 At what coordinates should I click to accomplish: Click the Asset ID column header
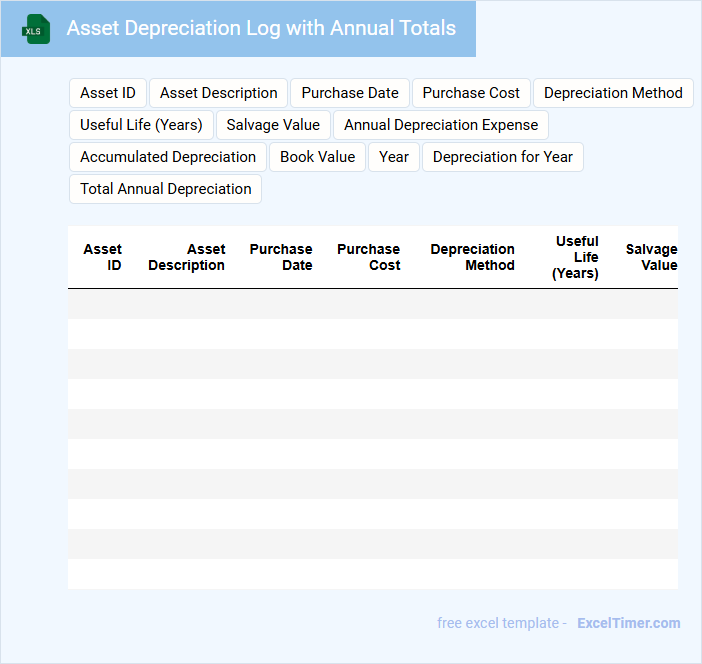click(102, 257)
